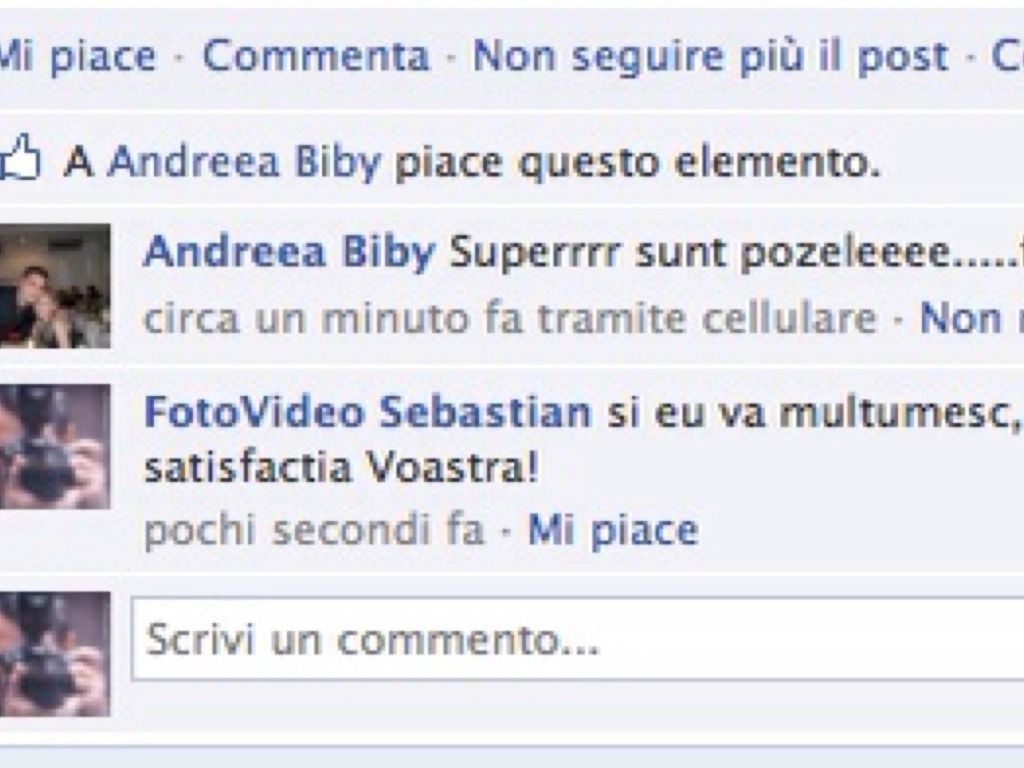
Task: Click the tramite cellulare text
Action: click(x=706, y=319)
